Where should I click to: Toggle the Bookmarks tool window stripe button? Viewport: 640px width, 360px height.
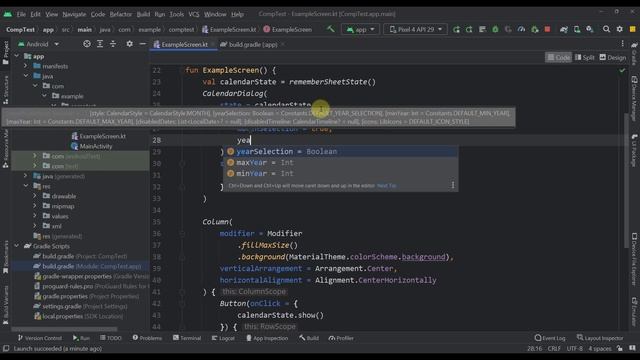point(6,257)
